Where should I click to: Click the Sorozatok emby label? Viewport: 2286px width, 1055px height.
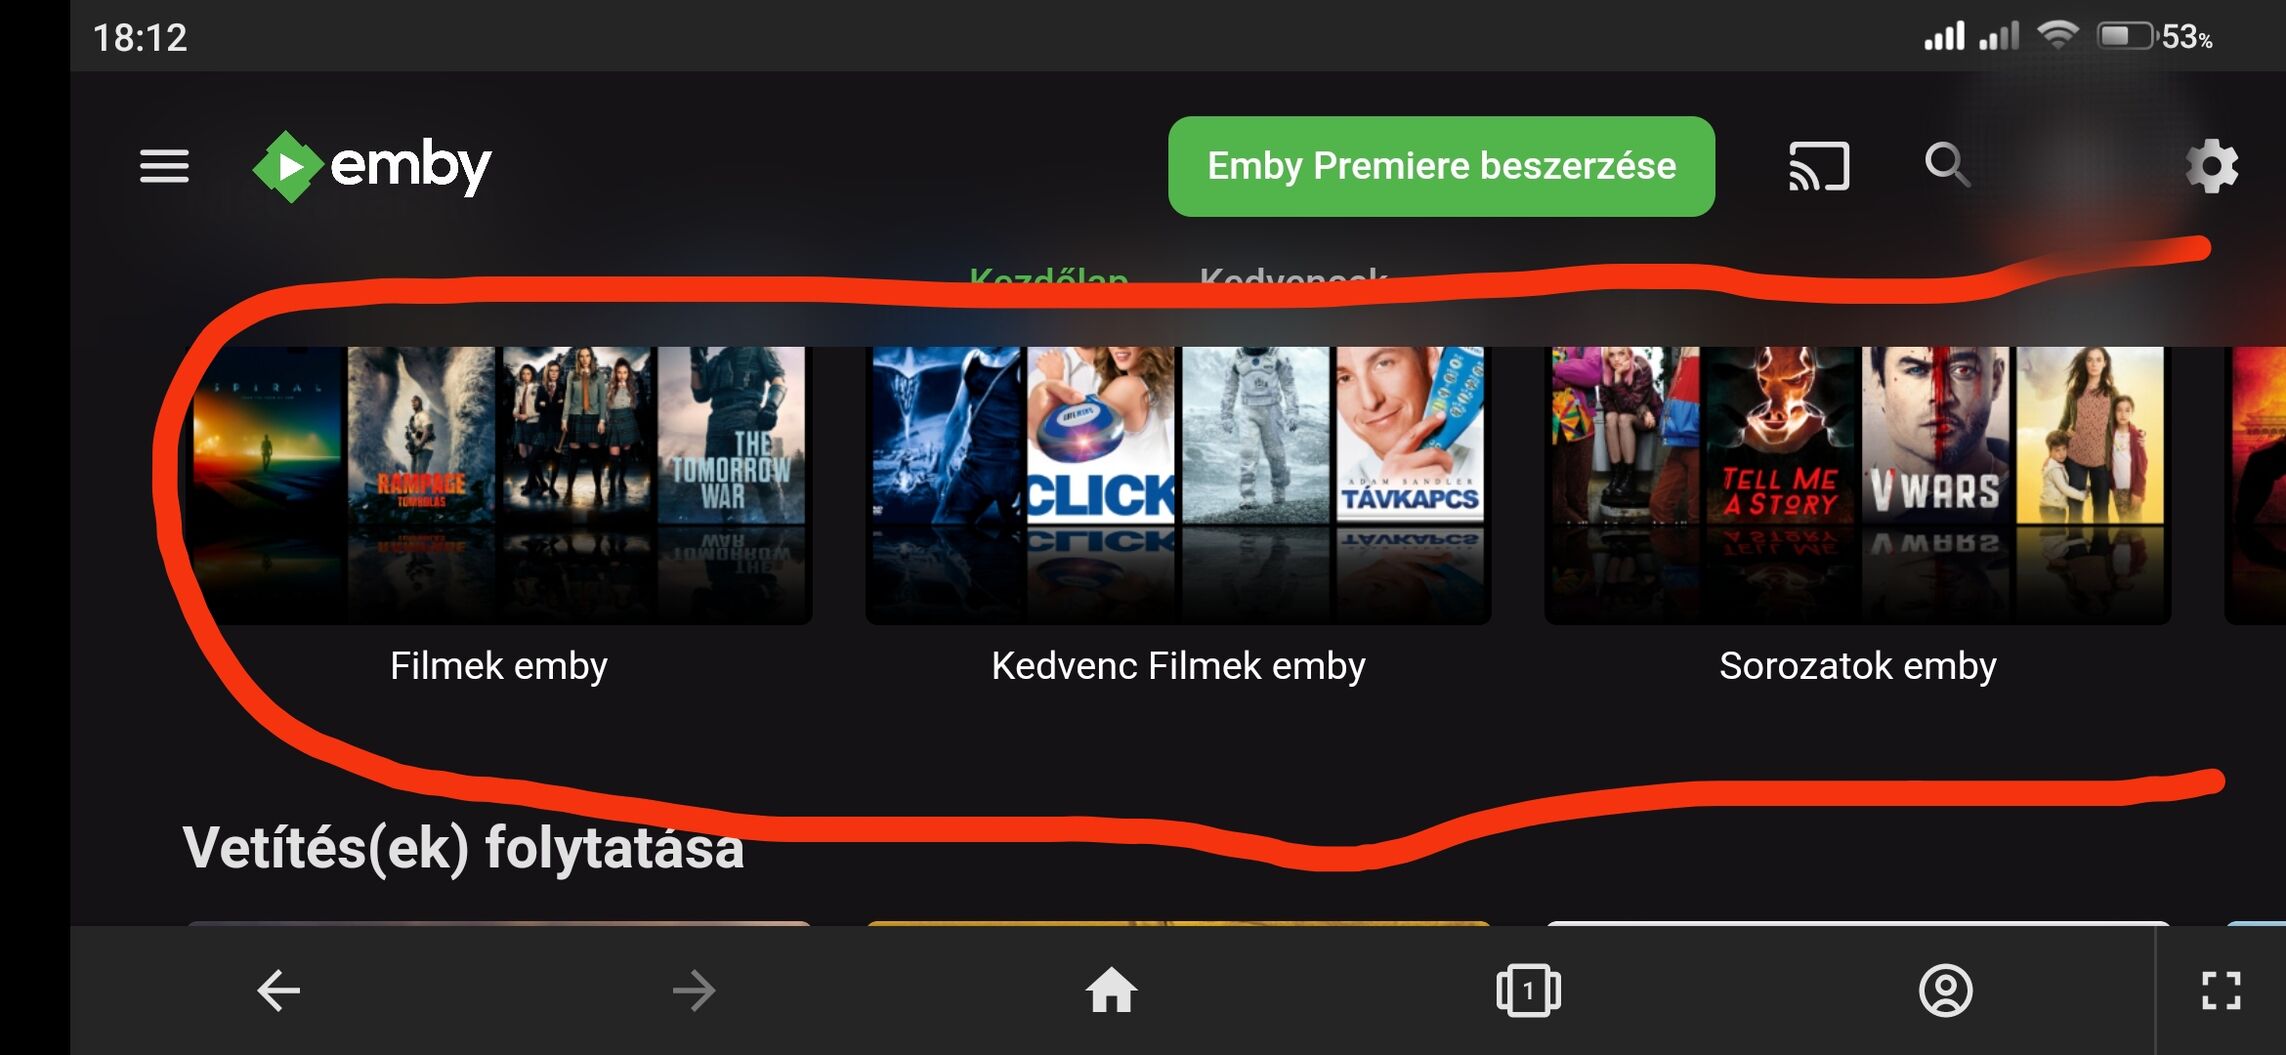[1857, 666]
